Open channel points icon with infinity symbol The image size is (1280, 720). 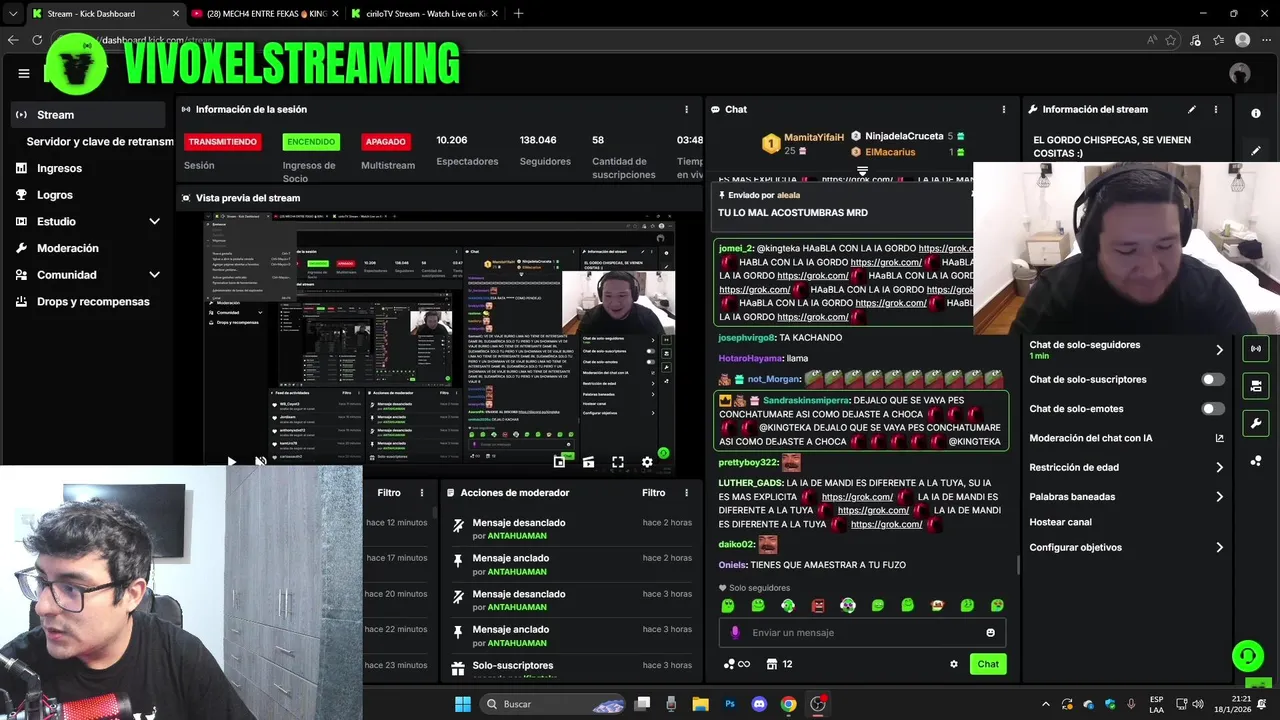click(x=736, y=664)
